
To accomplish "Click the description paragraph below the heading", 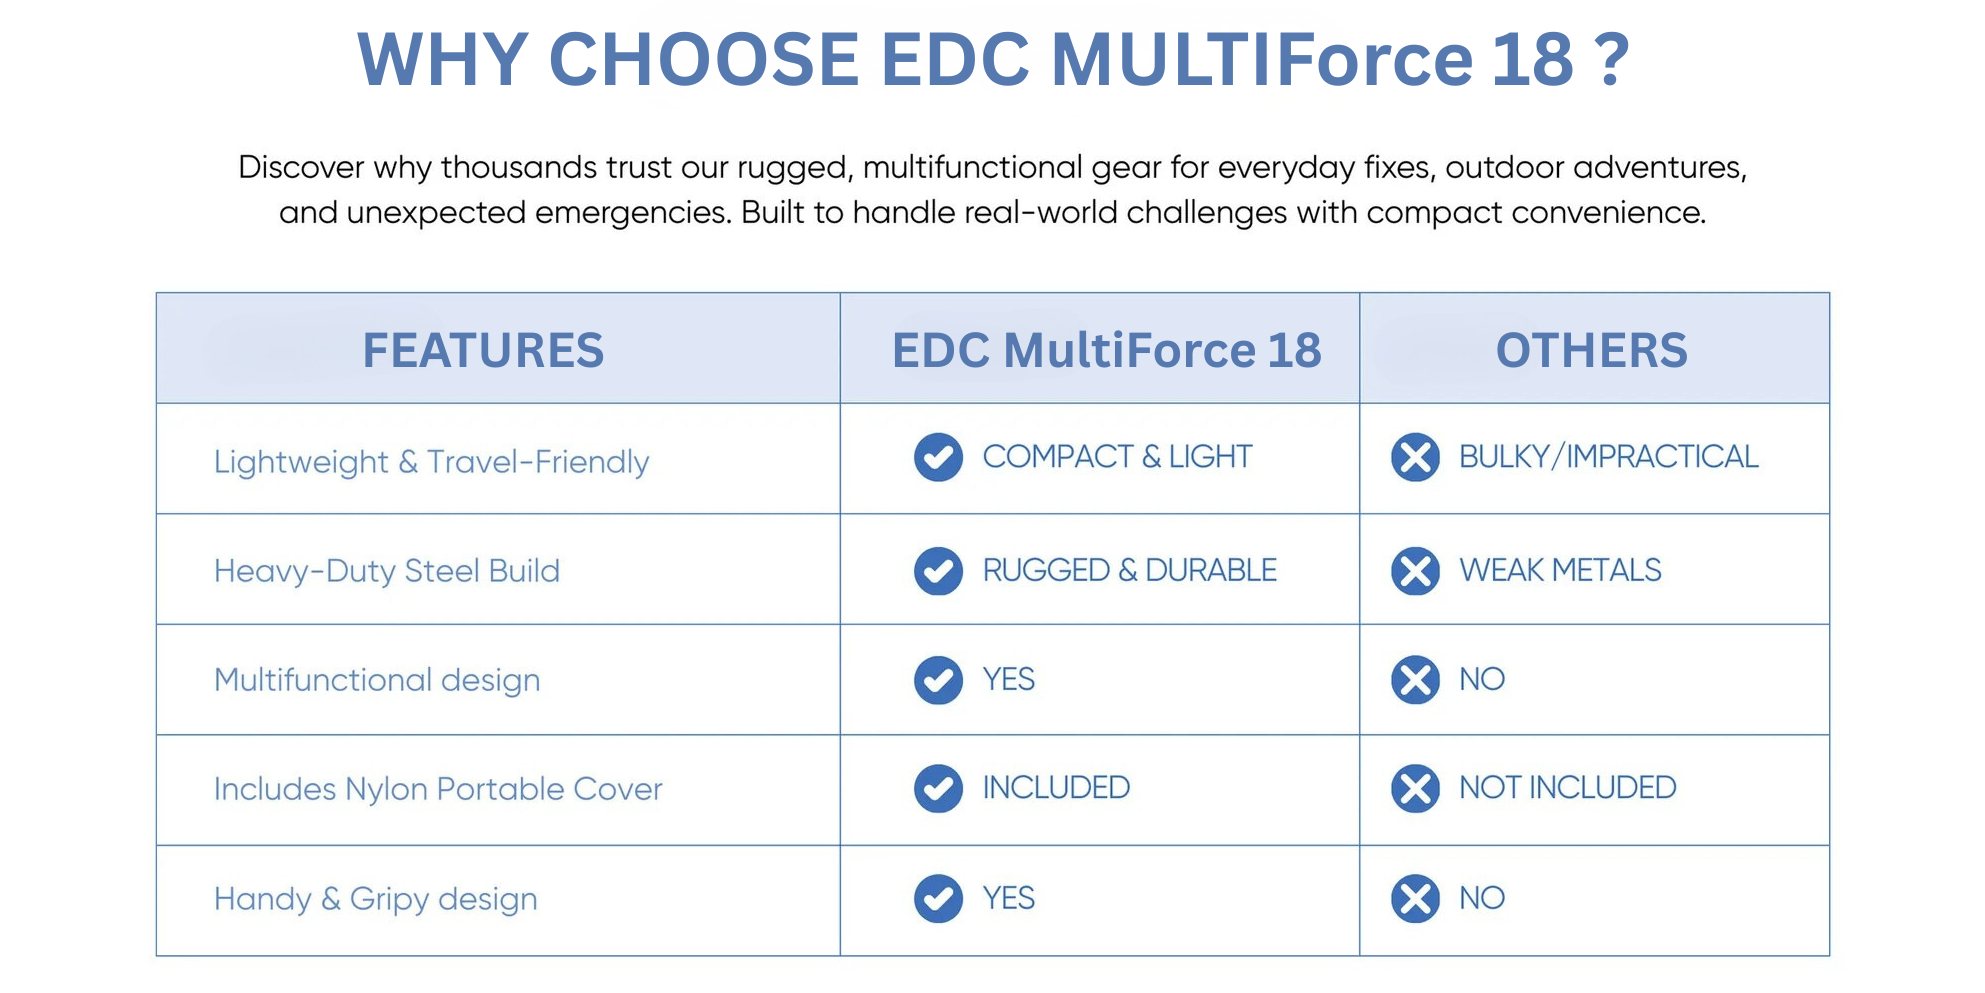I will (992, 189).
